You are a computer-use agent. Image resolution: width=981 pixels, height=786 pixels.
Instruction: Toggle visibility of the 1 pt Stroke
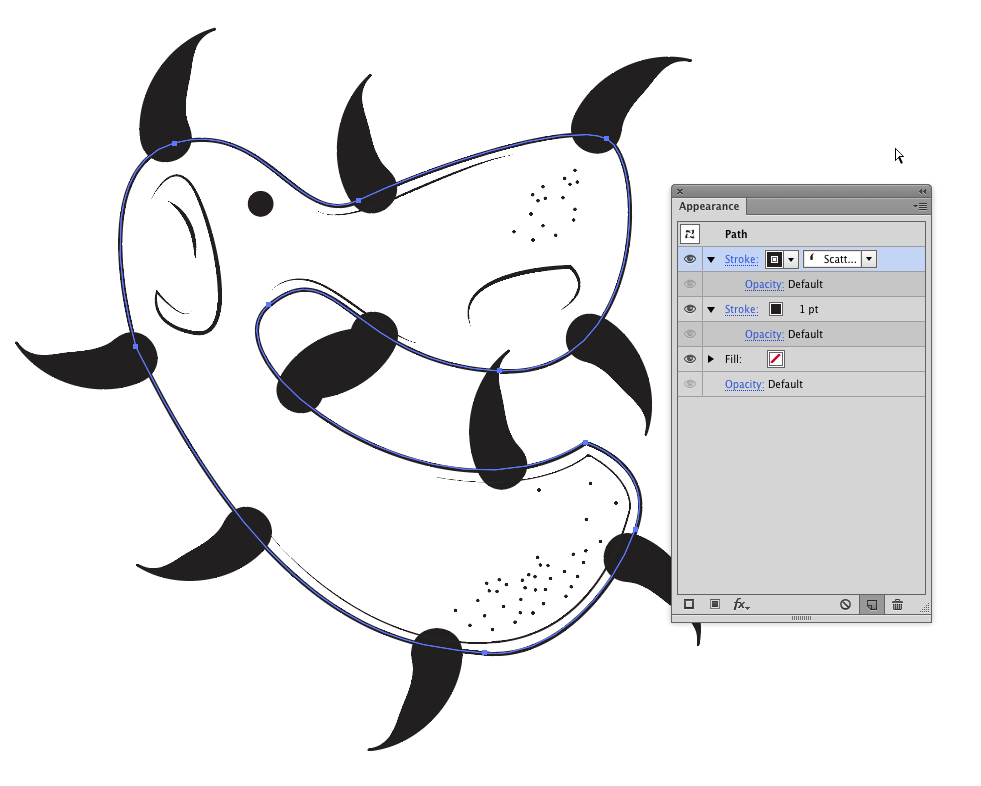point(689,309)
